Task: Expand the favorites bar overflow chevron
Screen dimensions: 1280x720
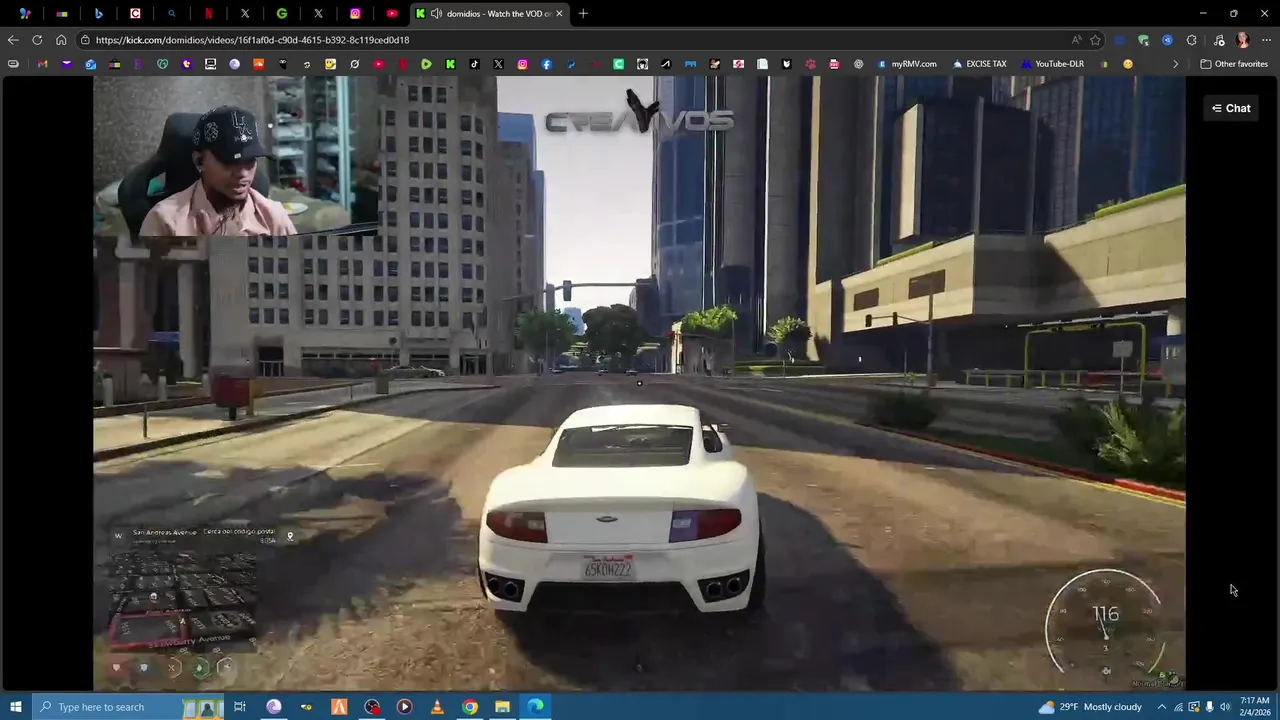Action: pyautogui.click(x=1176, y=64)
